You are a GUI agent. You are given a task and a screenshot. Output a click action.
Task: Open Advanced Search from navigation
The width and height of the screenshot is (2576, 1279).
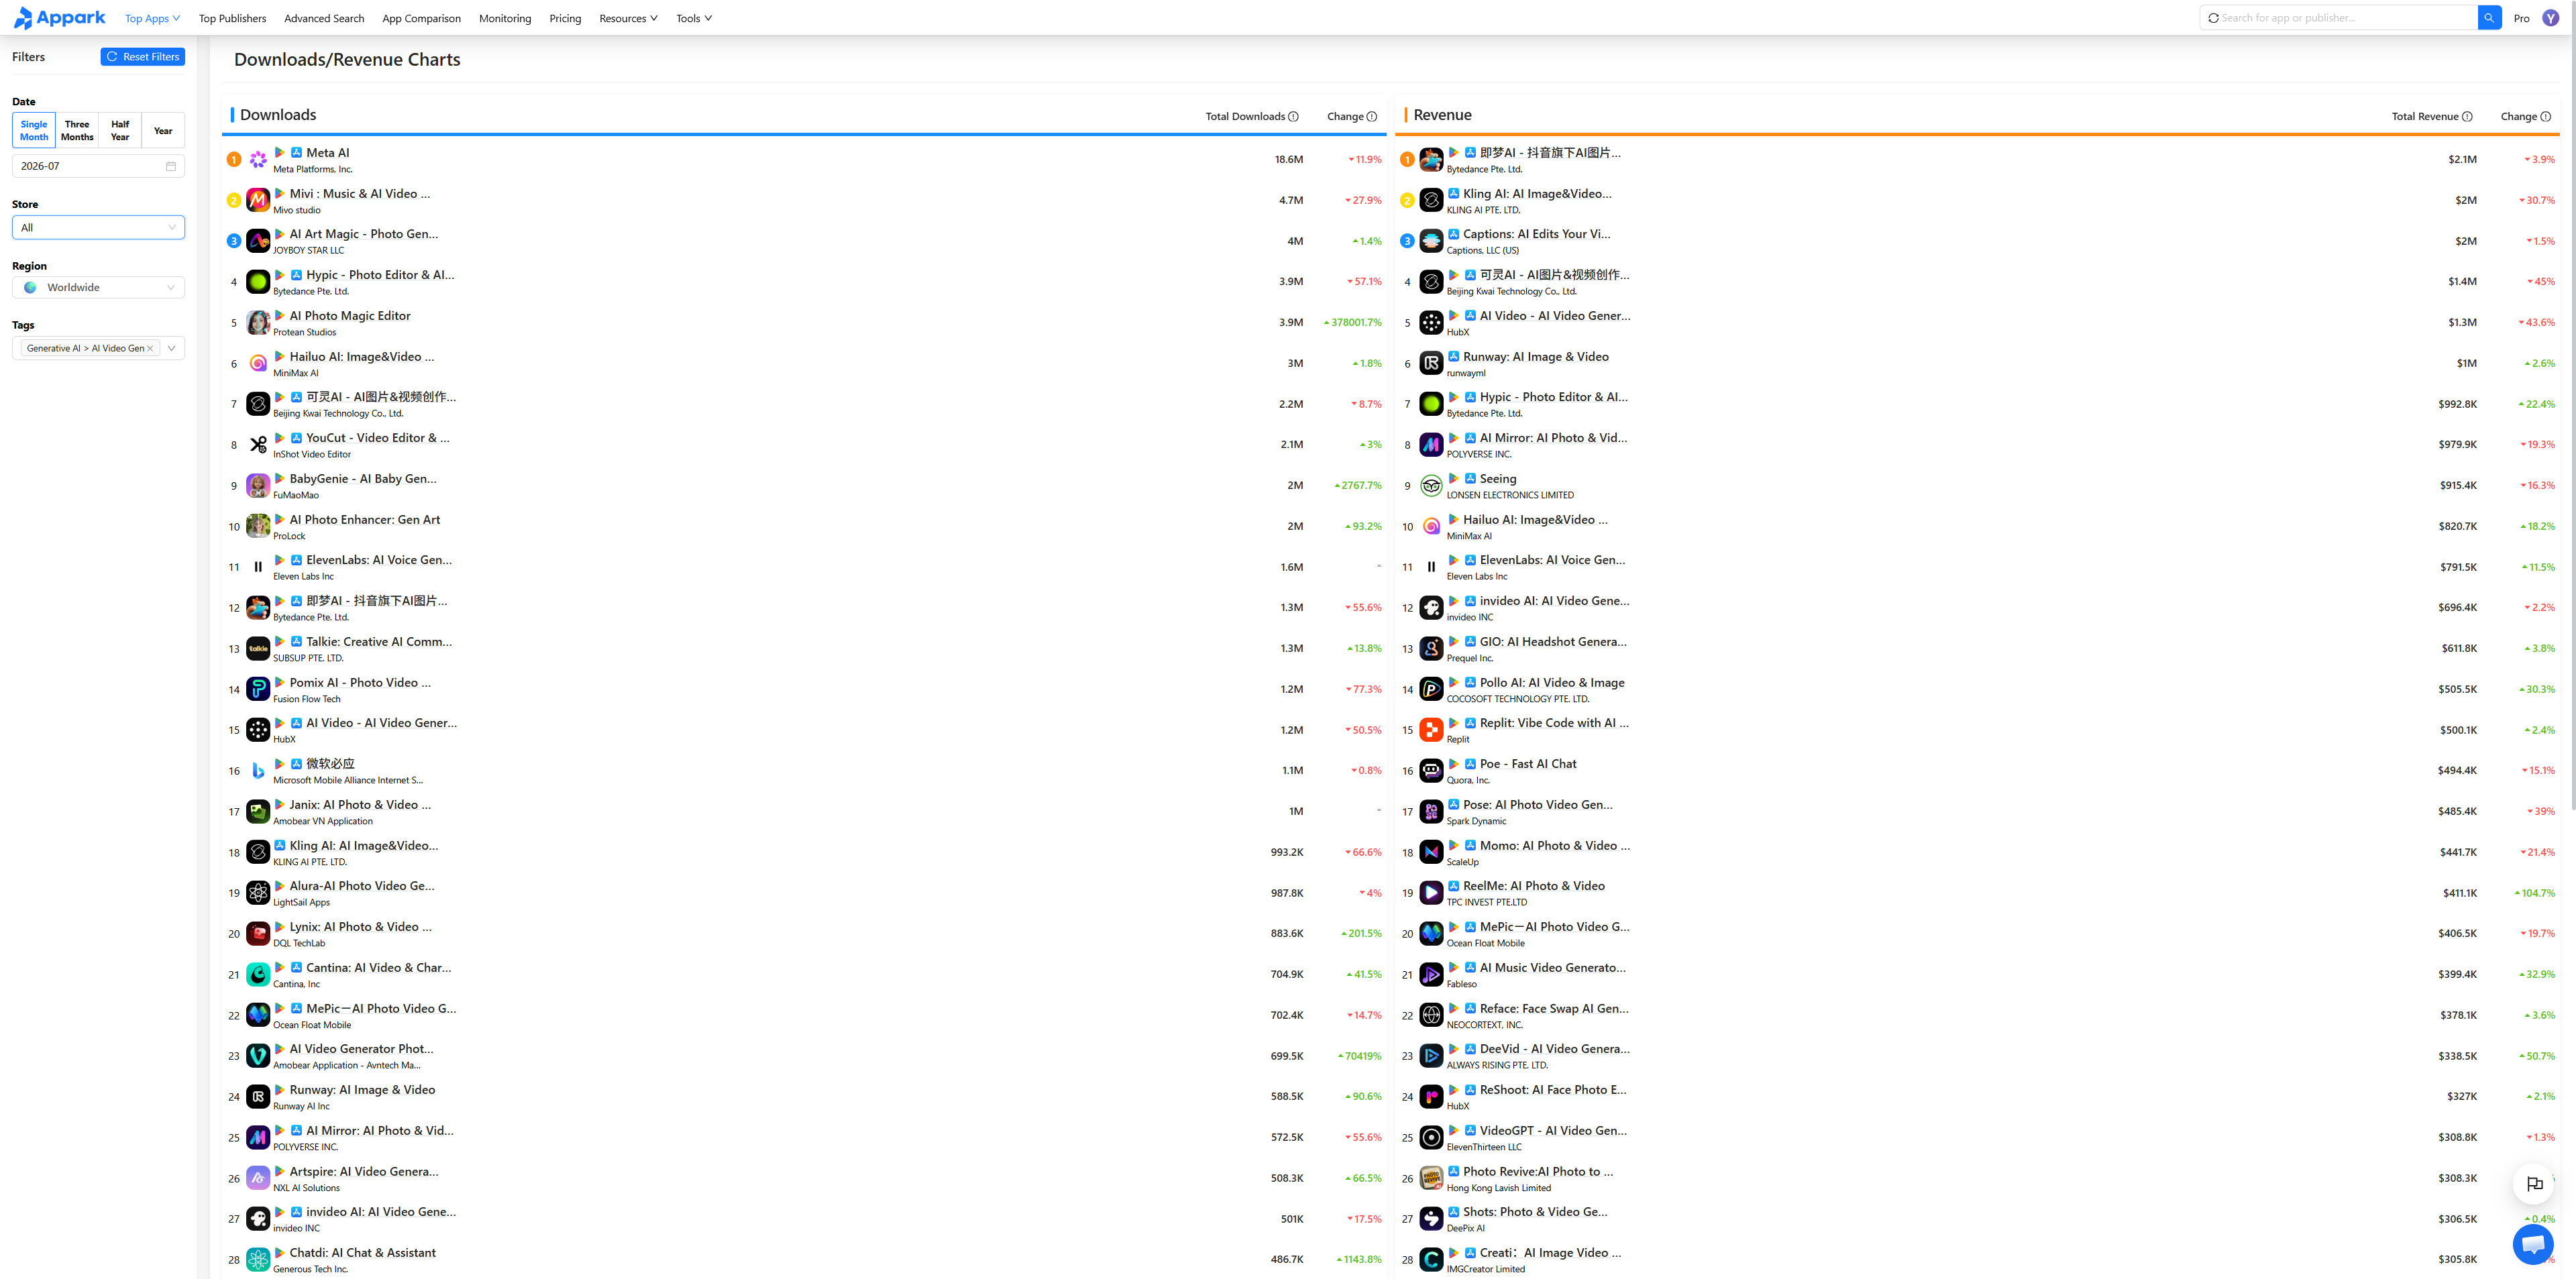[x=324, y=18]
